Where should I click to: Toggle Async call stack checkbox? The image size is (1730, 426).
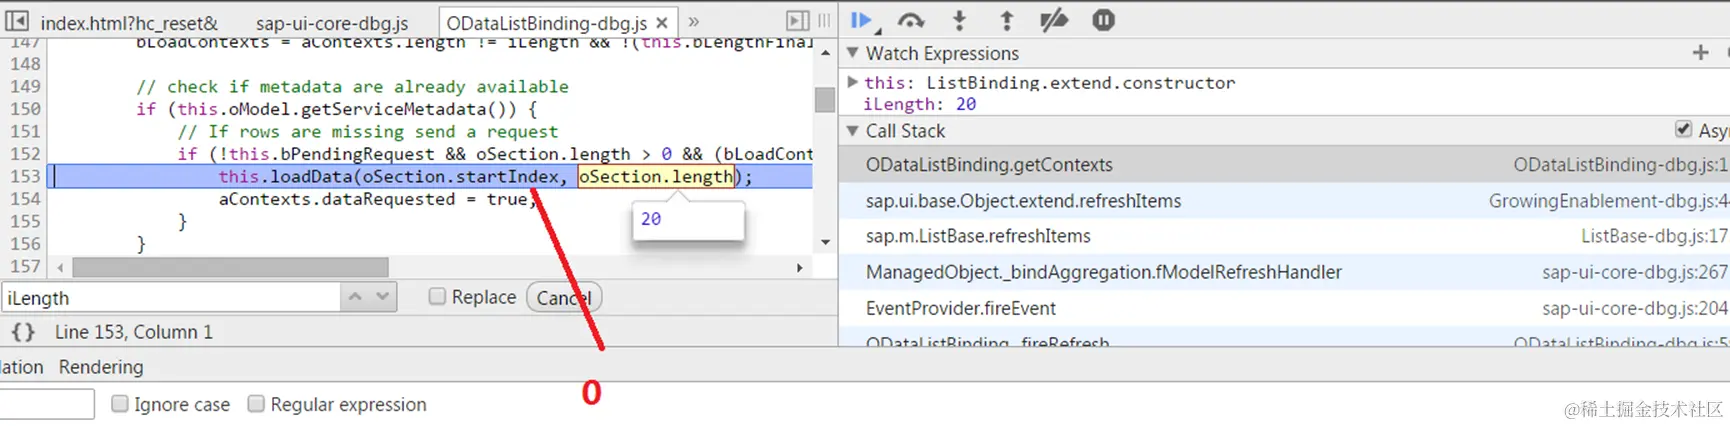(x=1684, y=130)
